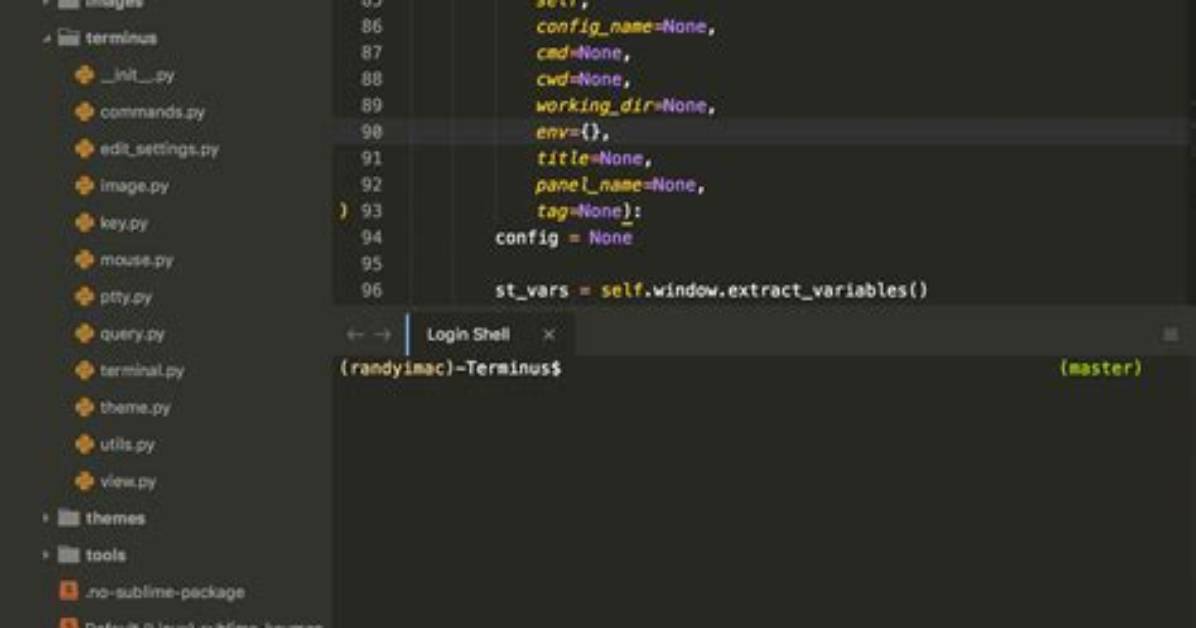Click line number 90 in gutter
This screenshot has width=1196, height=628.
371,131
